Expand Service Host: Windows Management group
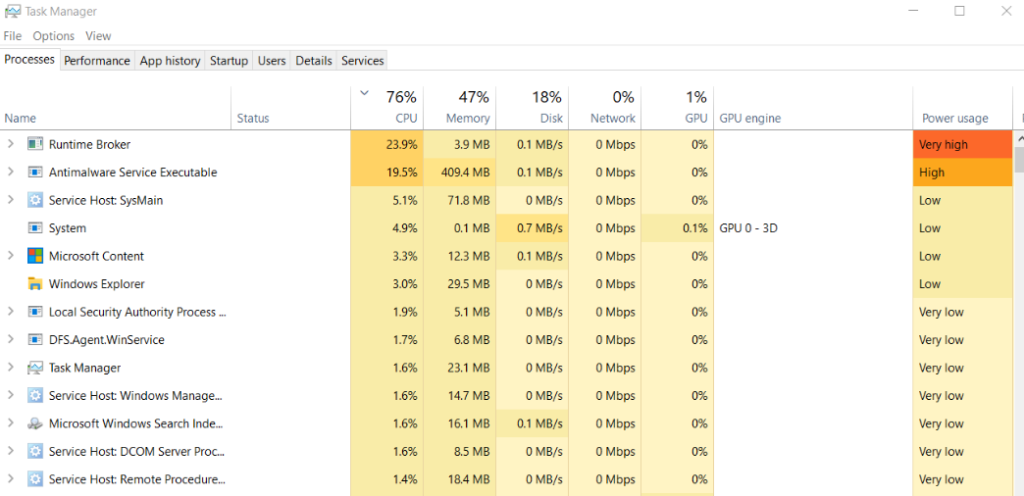 tap(10, 395)
